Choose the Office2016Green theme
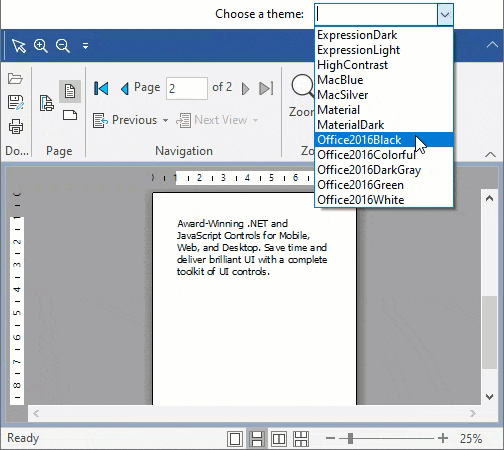 coord(384,185)
